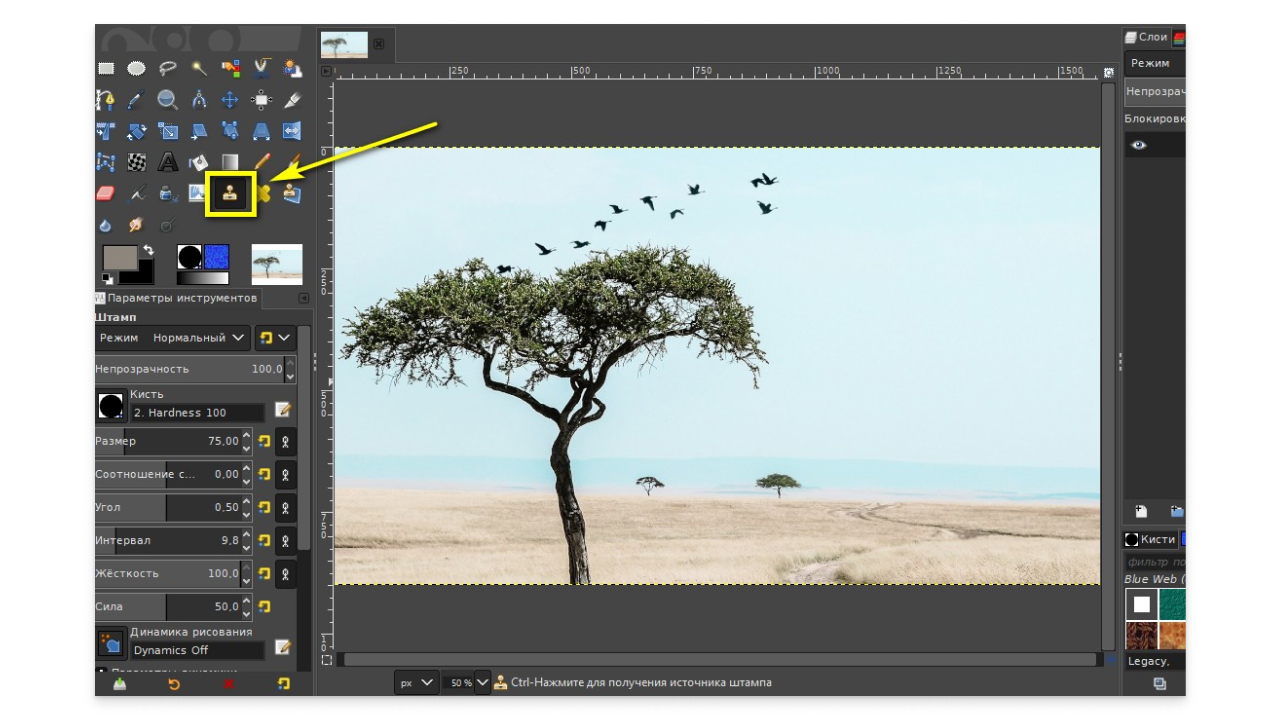
Task: Select the Clone stamp tool
Action: [231, 194]
